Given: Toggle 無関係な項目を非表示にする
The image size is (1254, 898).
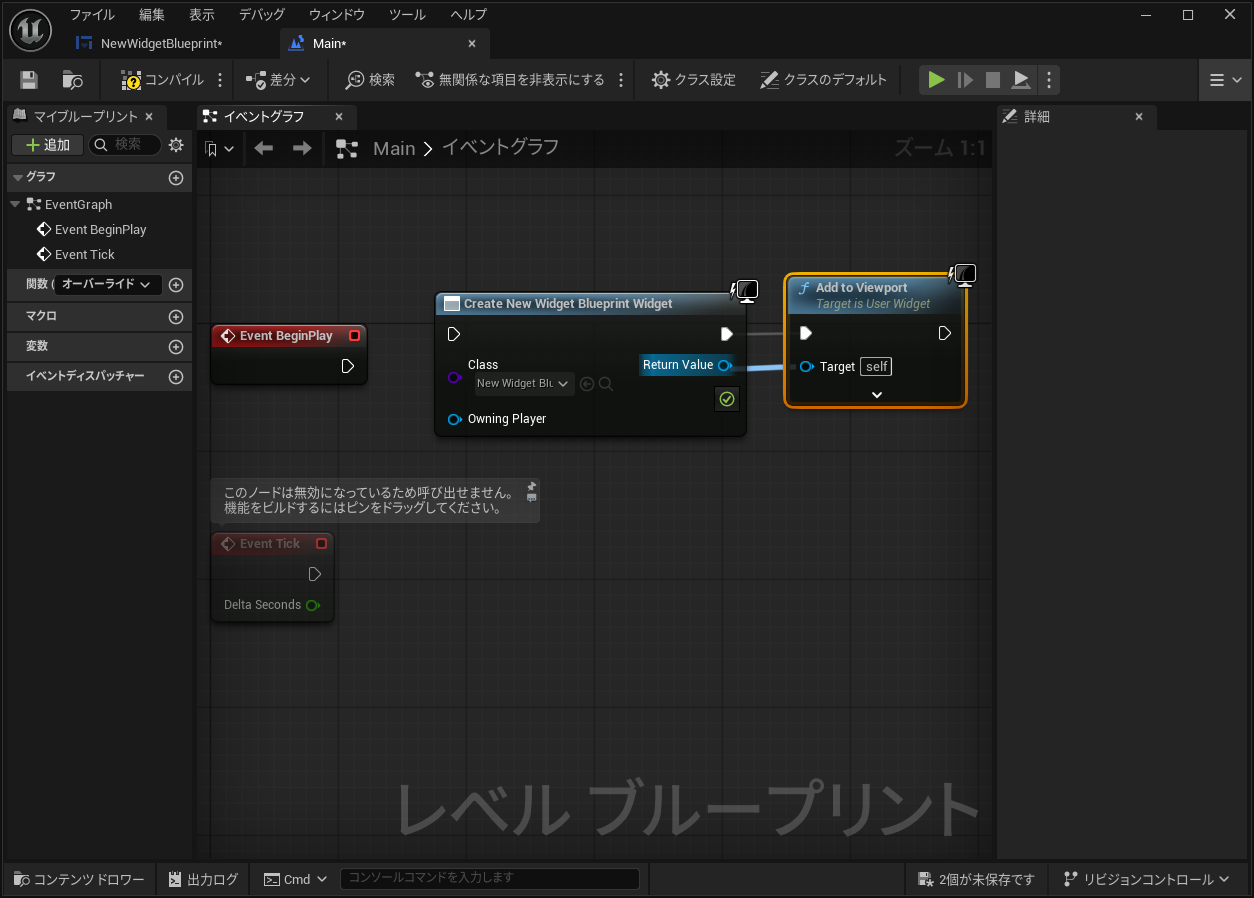Looking at the screenshot, I should [x=510, y=80].
